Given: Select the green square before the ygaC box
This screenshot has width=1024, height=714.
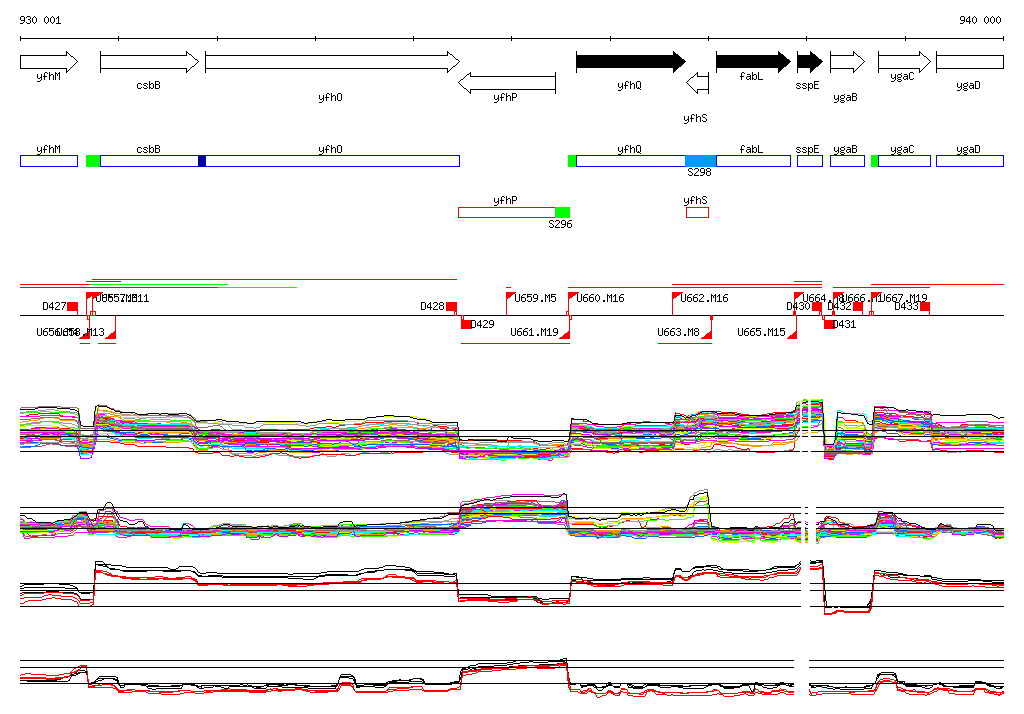Looking at the screenshot, I should pyautogui.click(x=875, y=161).
